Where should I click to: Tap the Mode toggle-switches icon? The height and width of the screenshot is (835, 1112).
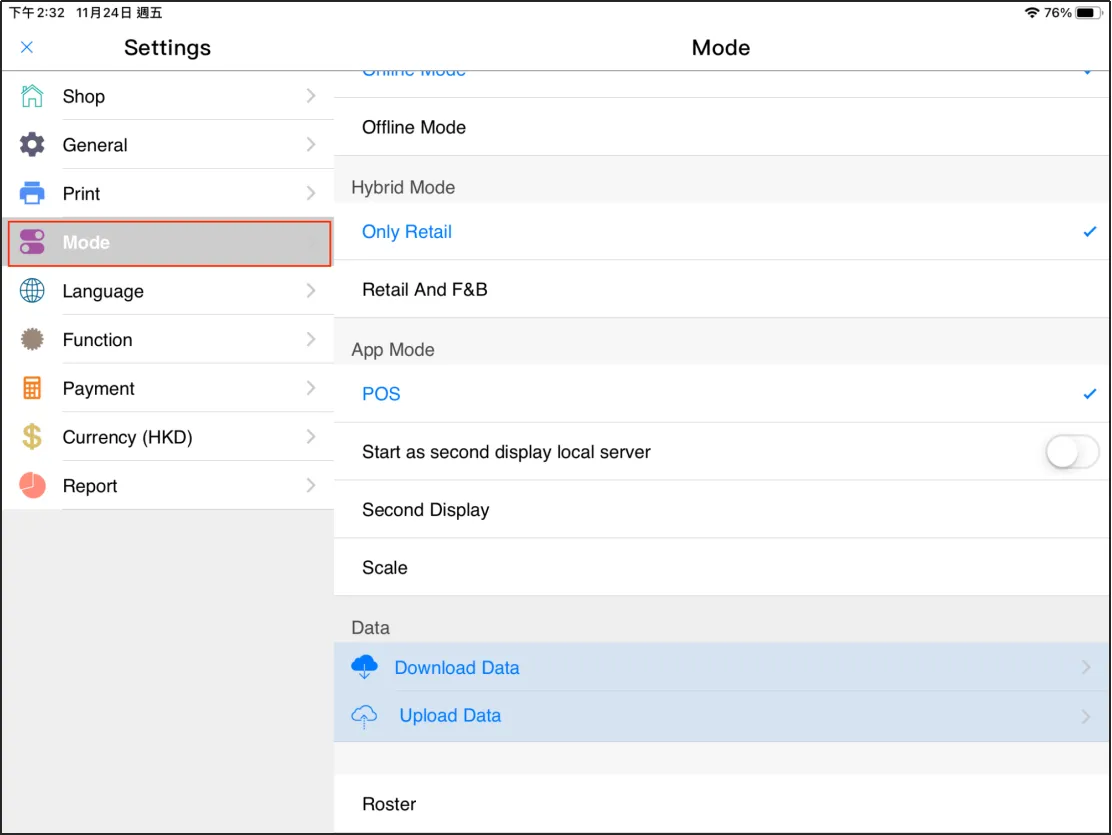pyautogui.click(x=31, y=242)
